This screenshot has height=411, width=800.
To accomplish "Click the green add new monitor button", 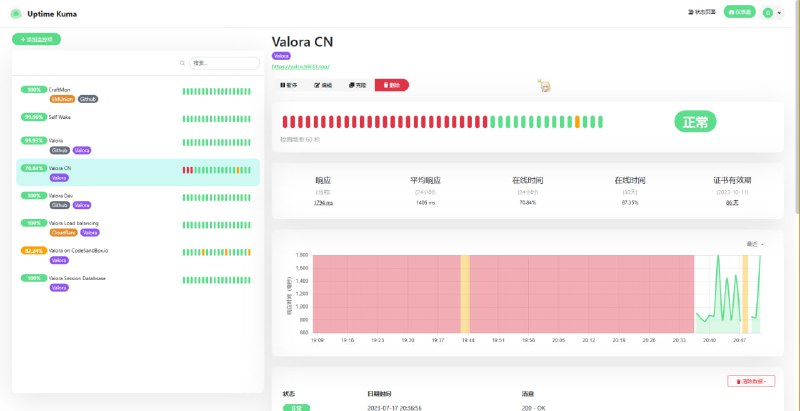I will coord(36,39).
